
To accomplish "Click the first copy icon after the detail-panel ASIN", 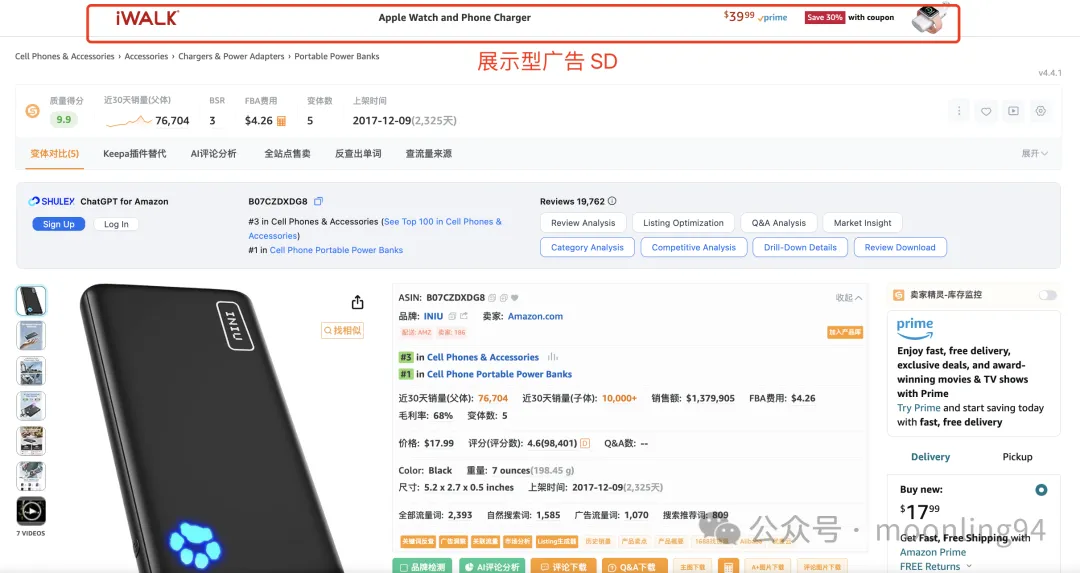I will (x=492, y=298).
